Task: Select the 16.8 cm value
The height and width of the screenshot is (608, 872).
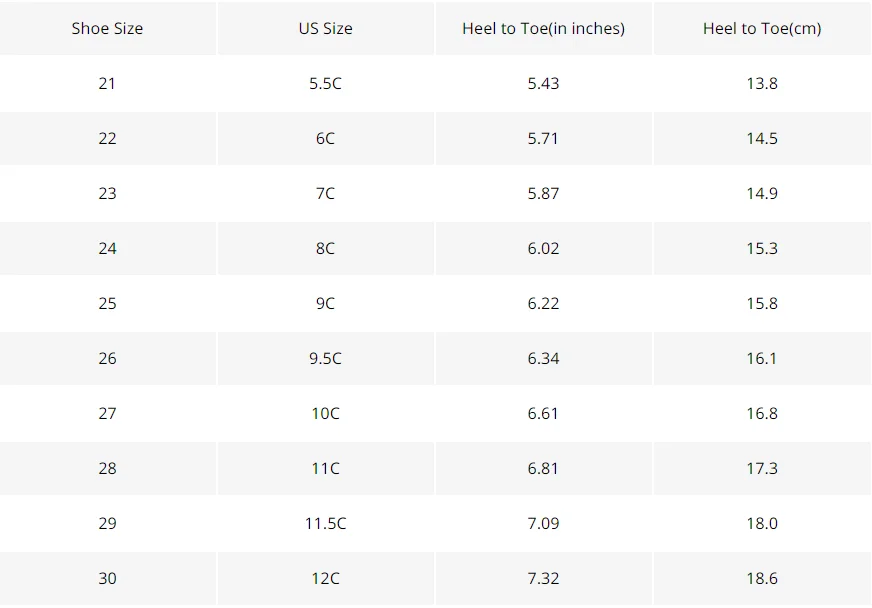Action: point(762,413)
